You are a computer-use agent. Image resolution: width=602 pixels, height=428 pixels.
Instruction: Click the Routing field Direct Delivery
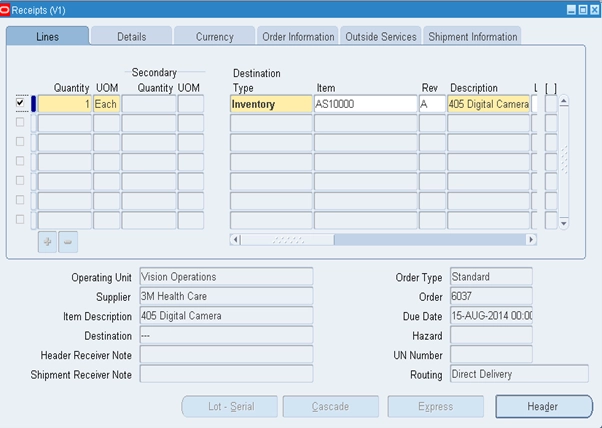tap(519, 374)
